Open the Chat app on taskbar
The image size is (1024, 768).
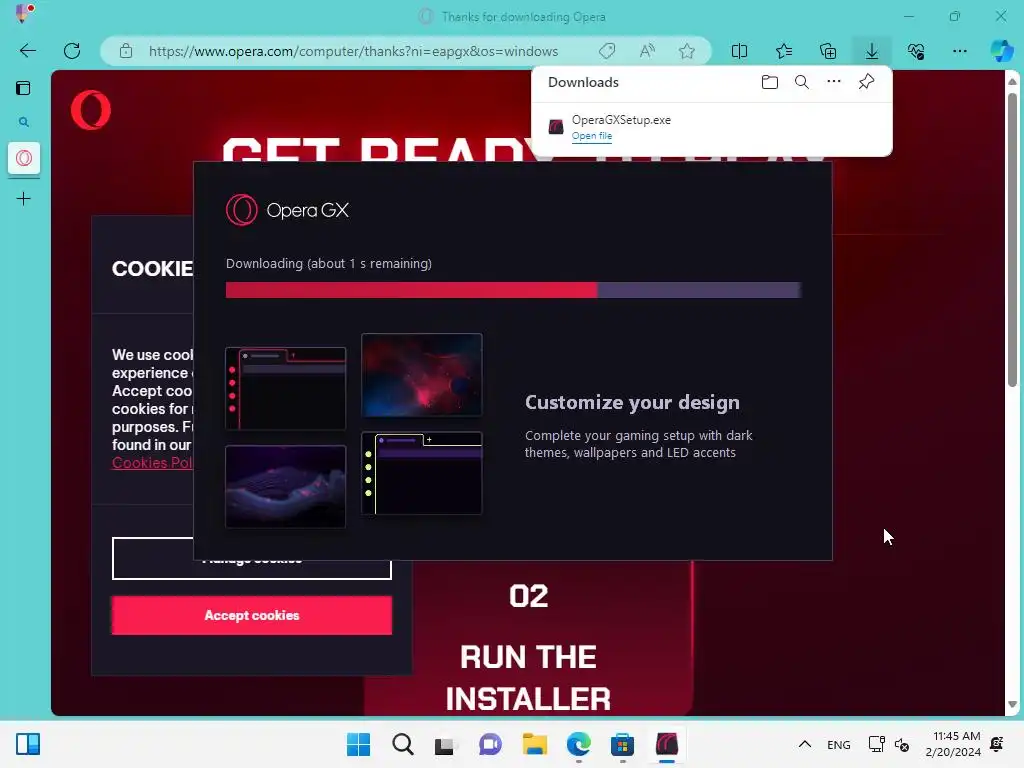(x=490, y=744)
